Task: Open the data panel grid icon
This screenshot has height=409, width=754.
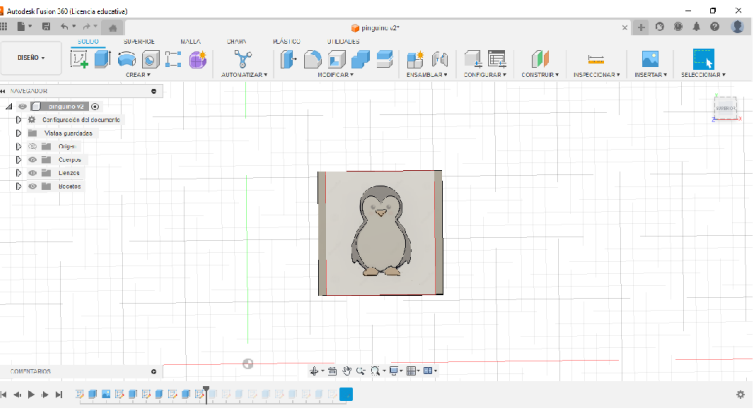Action: coord(4,27)
